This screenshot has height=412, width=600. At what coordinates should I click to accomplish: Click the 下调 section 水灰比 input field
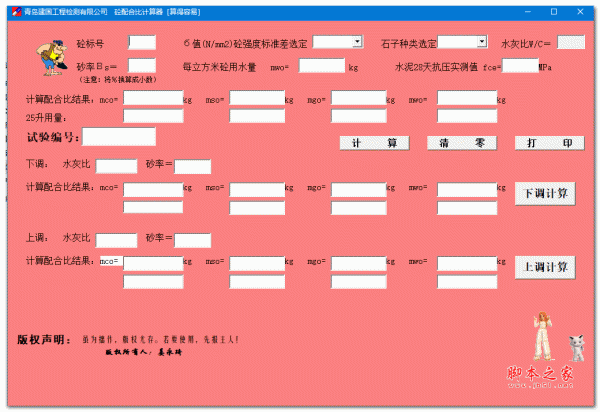point(116,166)
